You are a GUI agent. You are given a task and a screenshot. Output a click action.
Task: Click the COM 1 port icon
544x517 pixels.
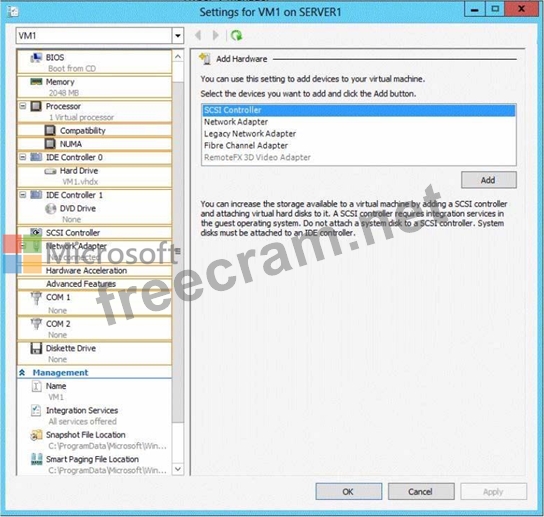tap(36, 298)
